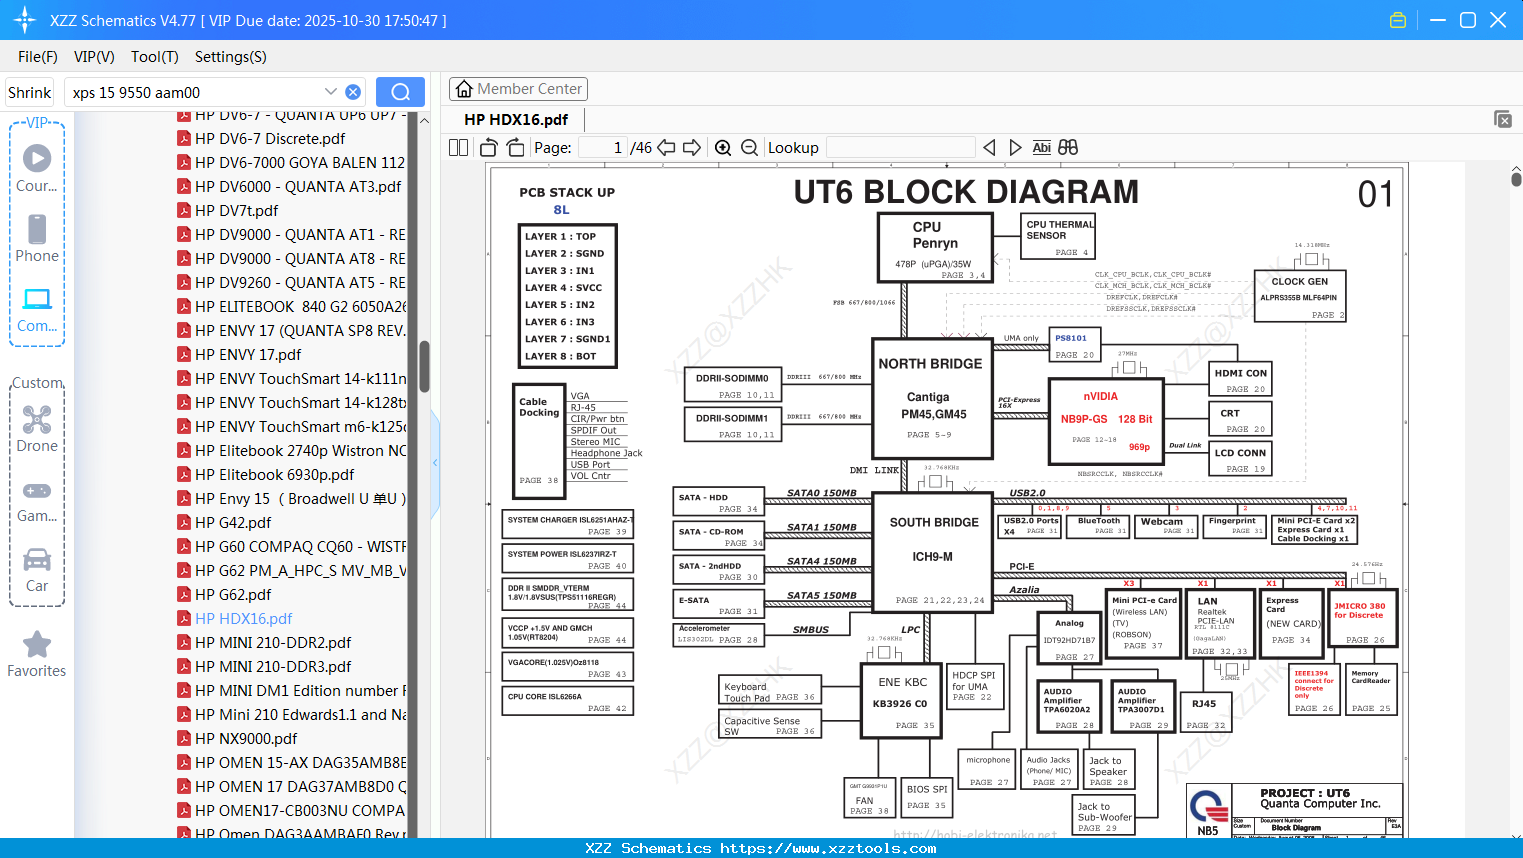Viewport: 1523px width, 858px height.
Task: Open HP MINI 210-DDR3.pdf
Action: coord(273,666)
